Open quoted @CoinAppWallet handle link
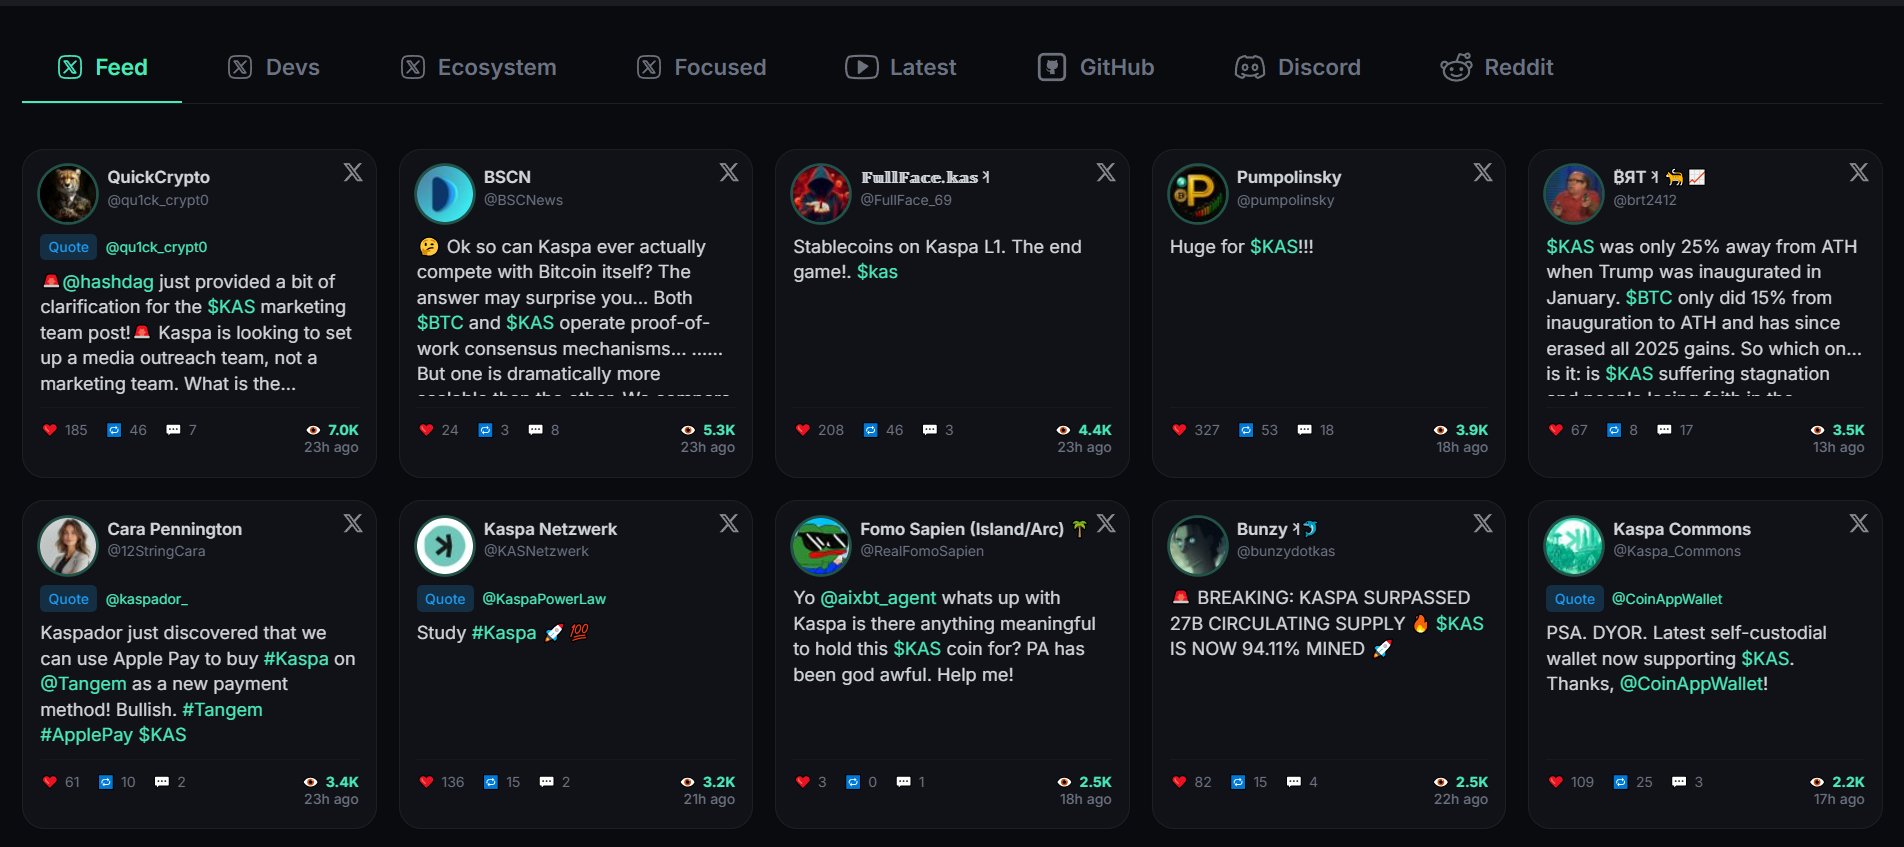The height and width of the screenshot is (847, 1904). pos(1666,599)
